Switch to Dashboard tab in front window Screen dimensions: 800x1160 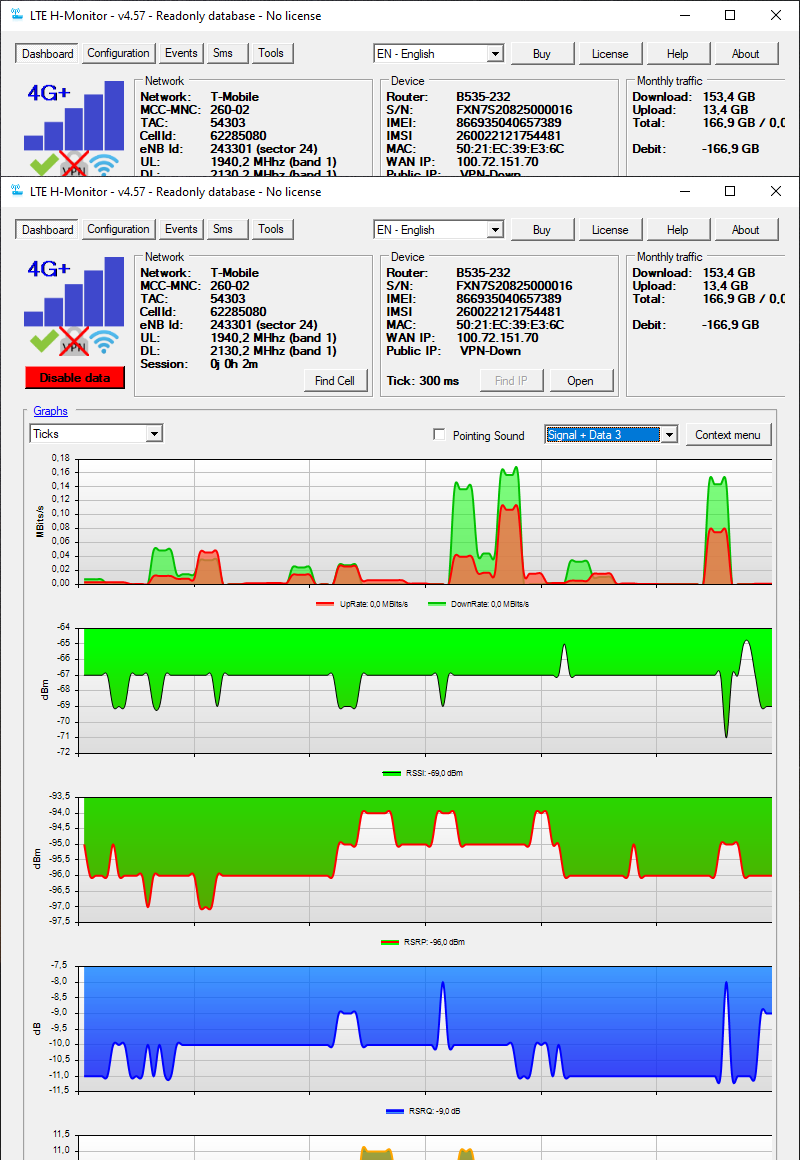[x=47, y=229]
